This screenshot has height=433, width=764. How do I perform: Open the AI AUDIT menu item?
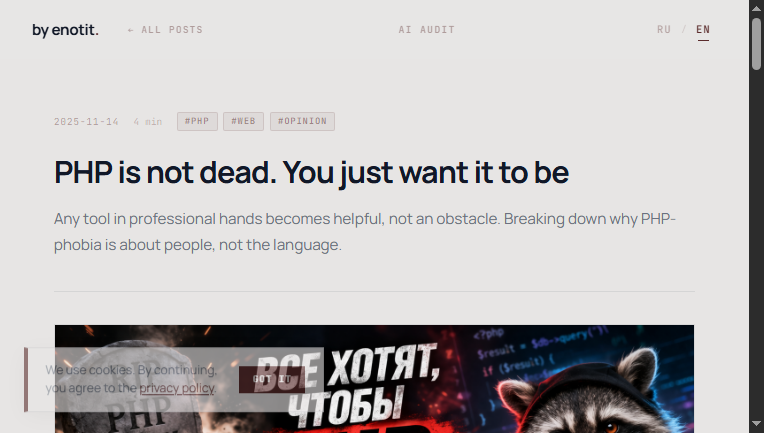(426, 30)
